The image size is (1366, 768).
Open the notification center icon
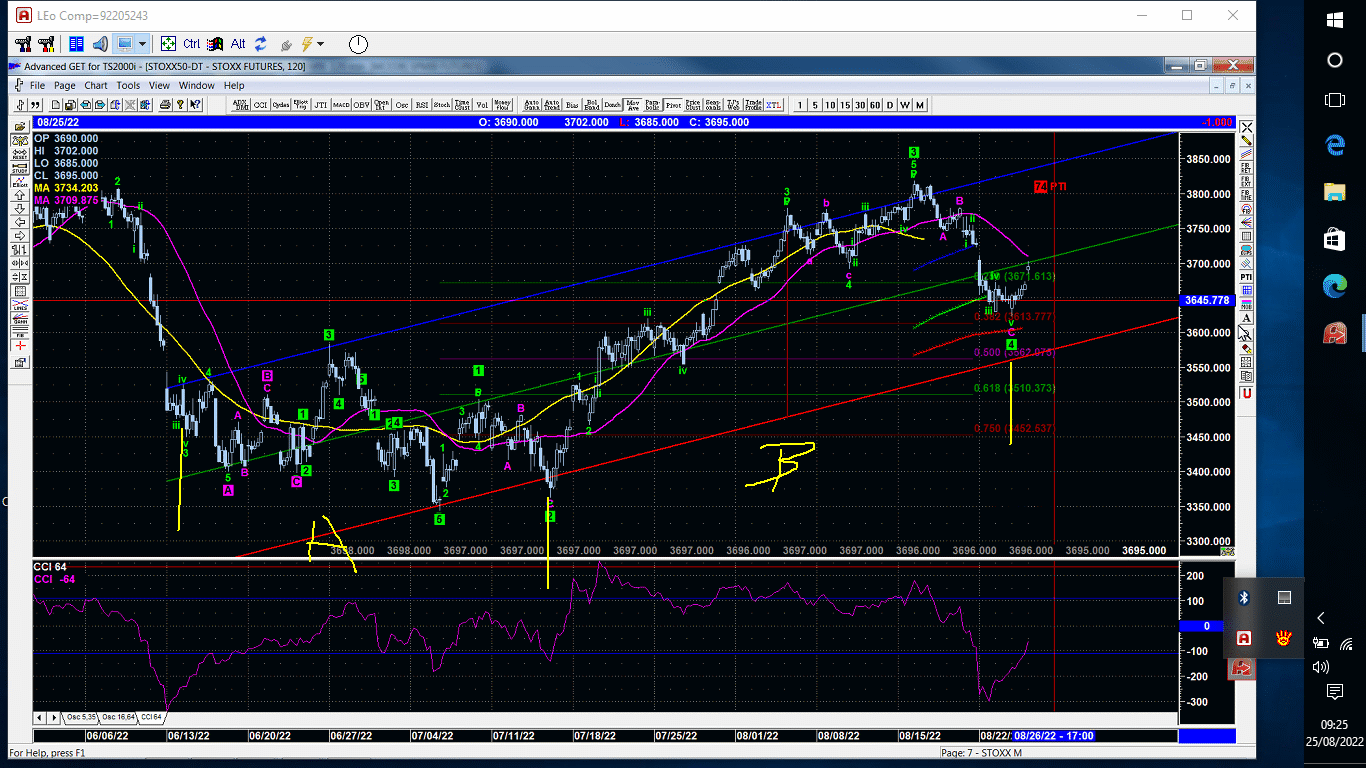[1335, 692]
